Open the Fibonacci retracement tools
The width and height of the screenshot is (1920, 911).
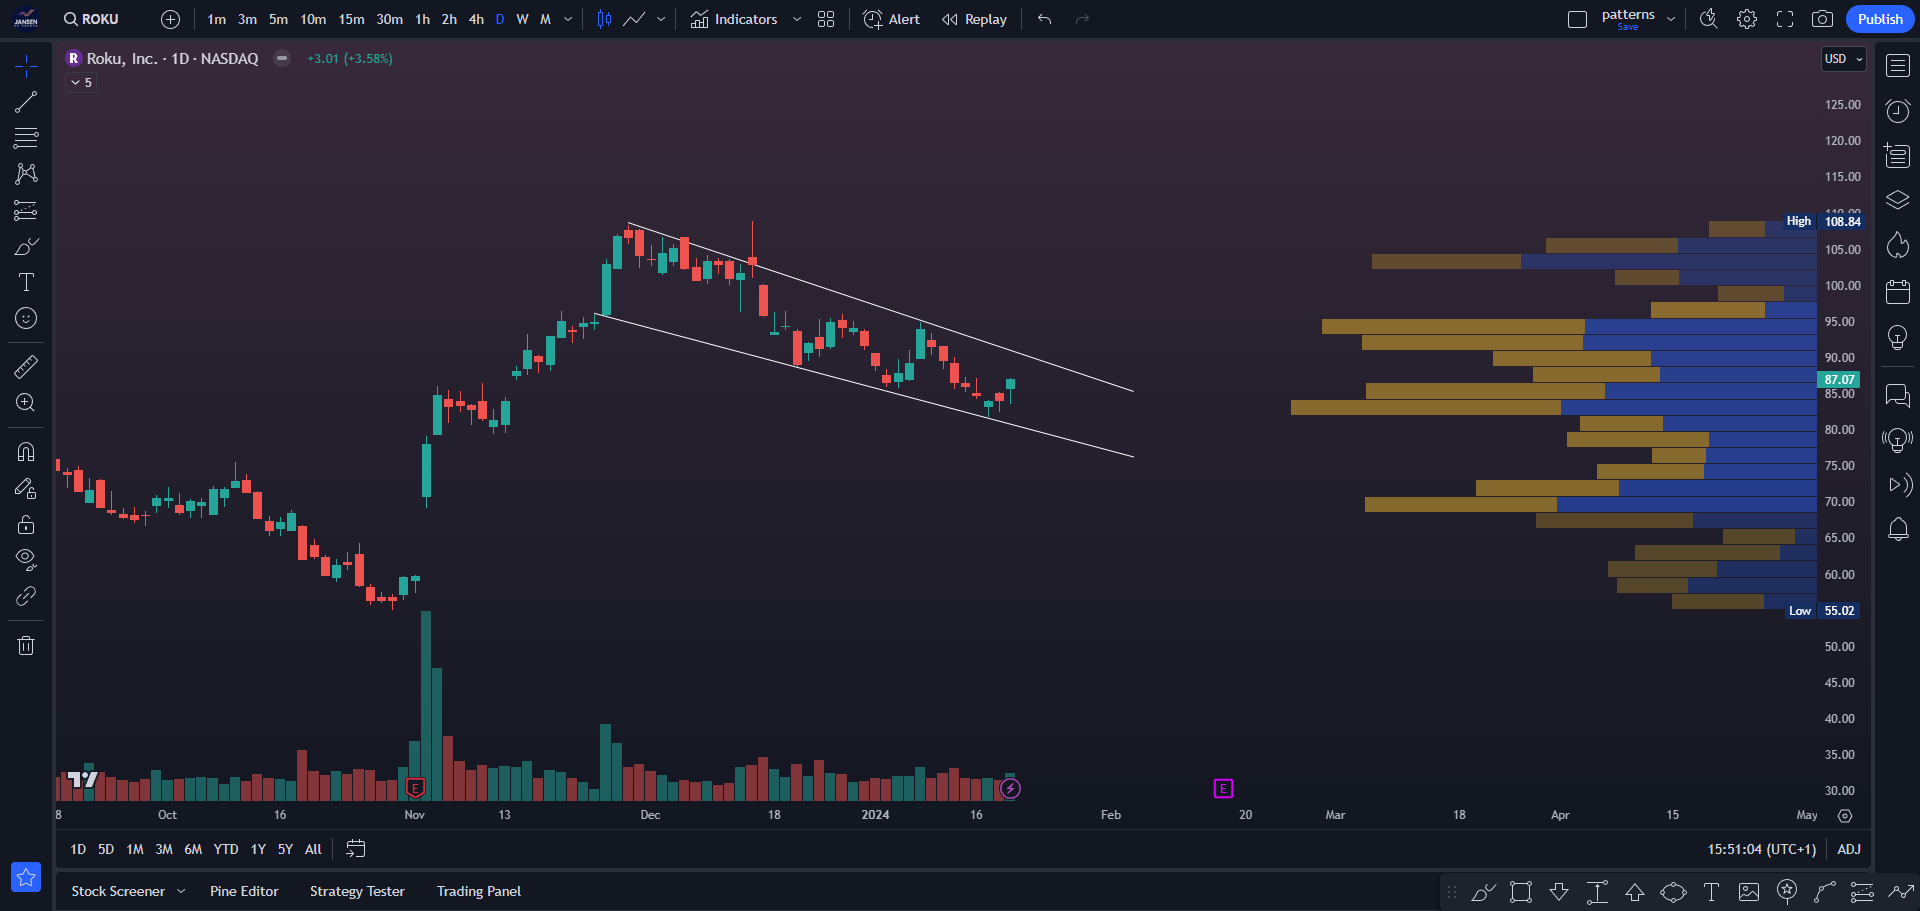pos(26,138)
